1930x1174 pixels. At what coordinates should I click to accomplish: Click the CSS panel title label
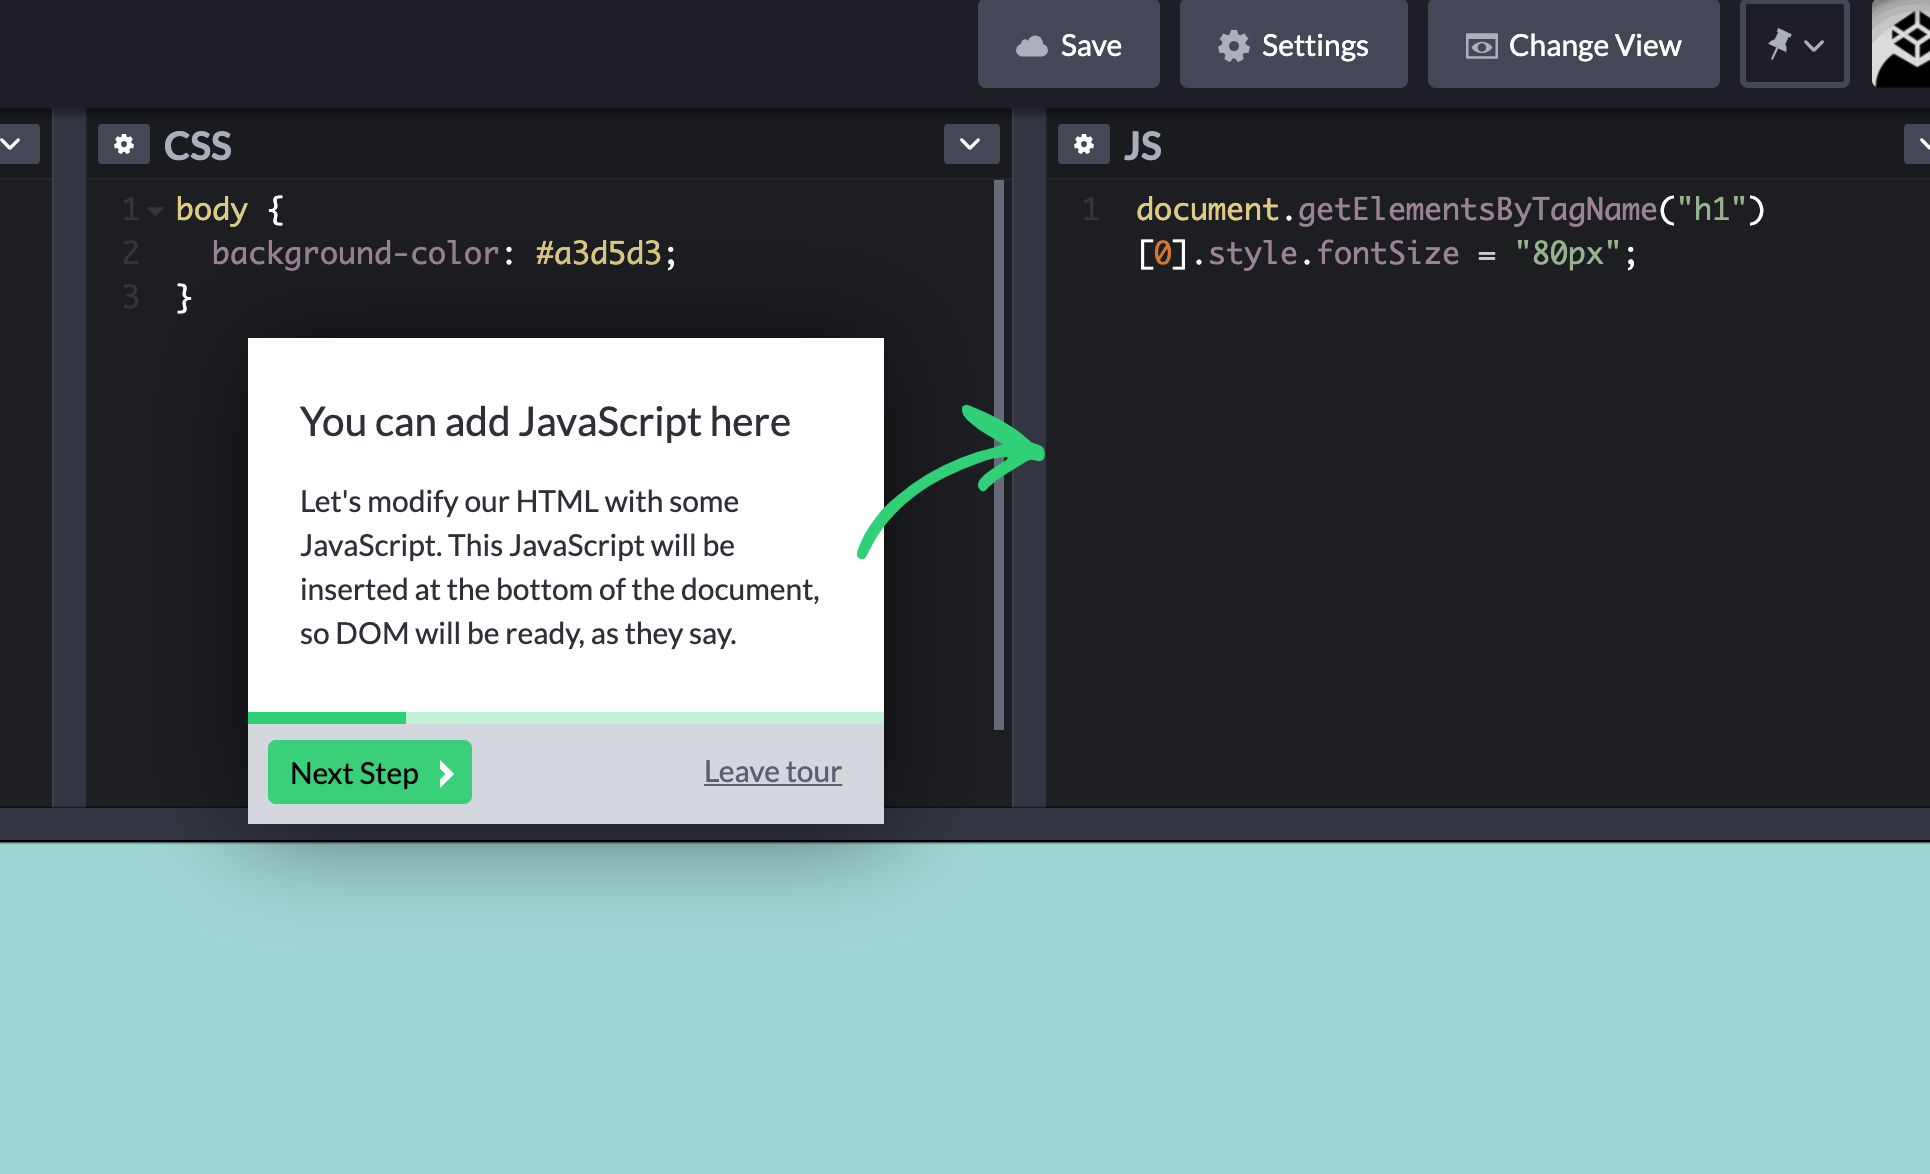[x=198, y=146]
